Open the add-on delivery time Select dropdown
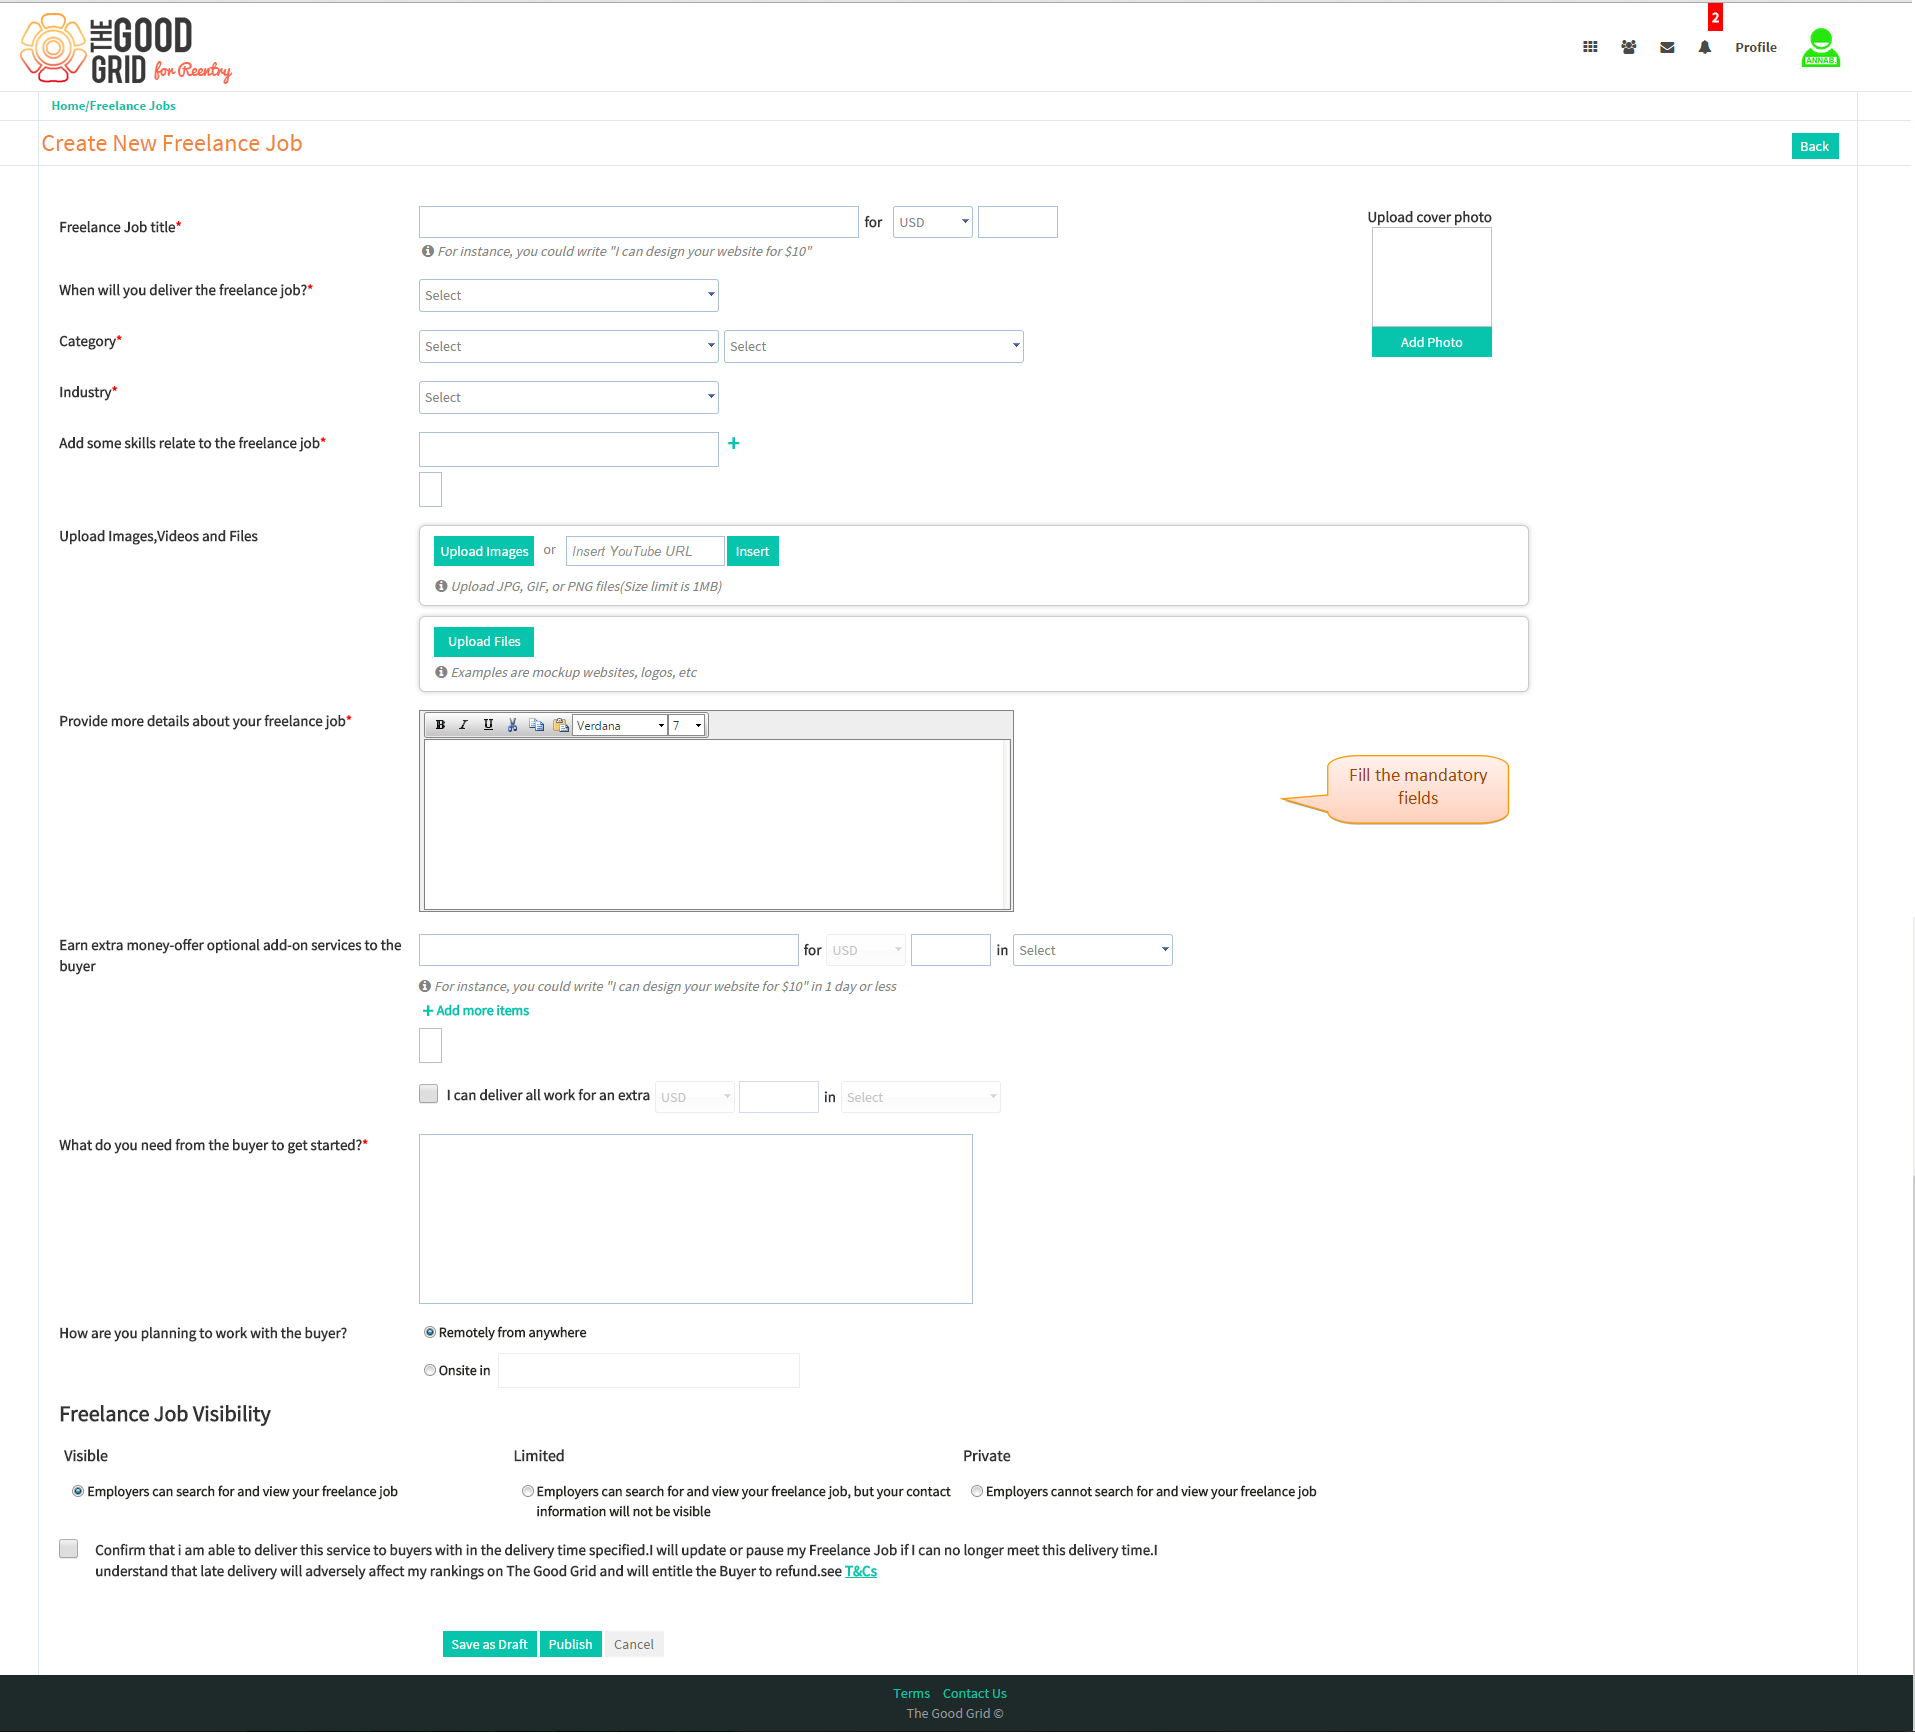This screenshot has width=1915, height=1734. pyautogui.click(x=1093, y=950)
